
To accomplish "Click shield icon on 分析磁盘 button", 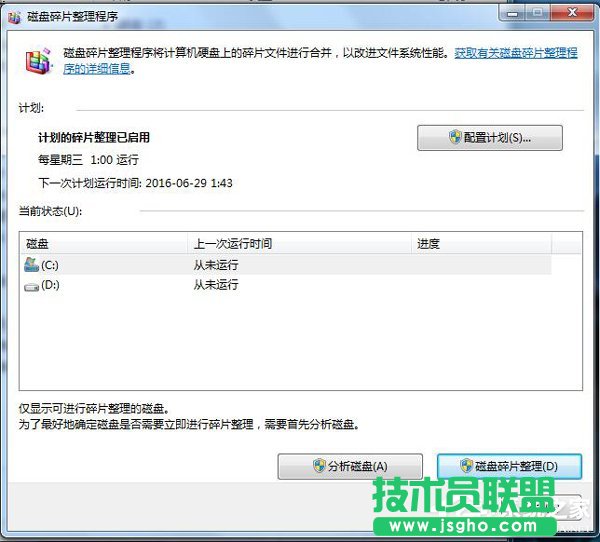I will (x=319, y=465).
